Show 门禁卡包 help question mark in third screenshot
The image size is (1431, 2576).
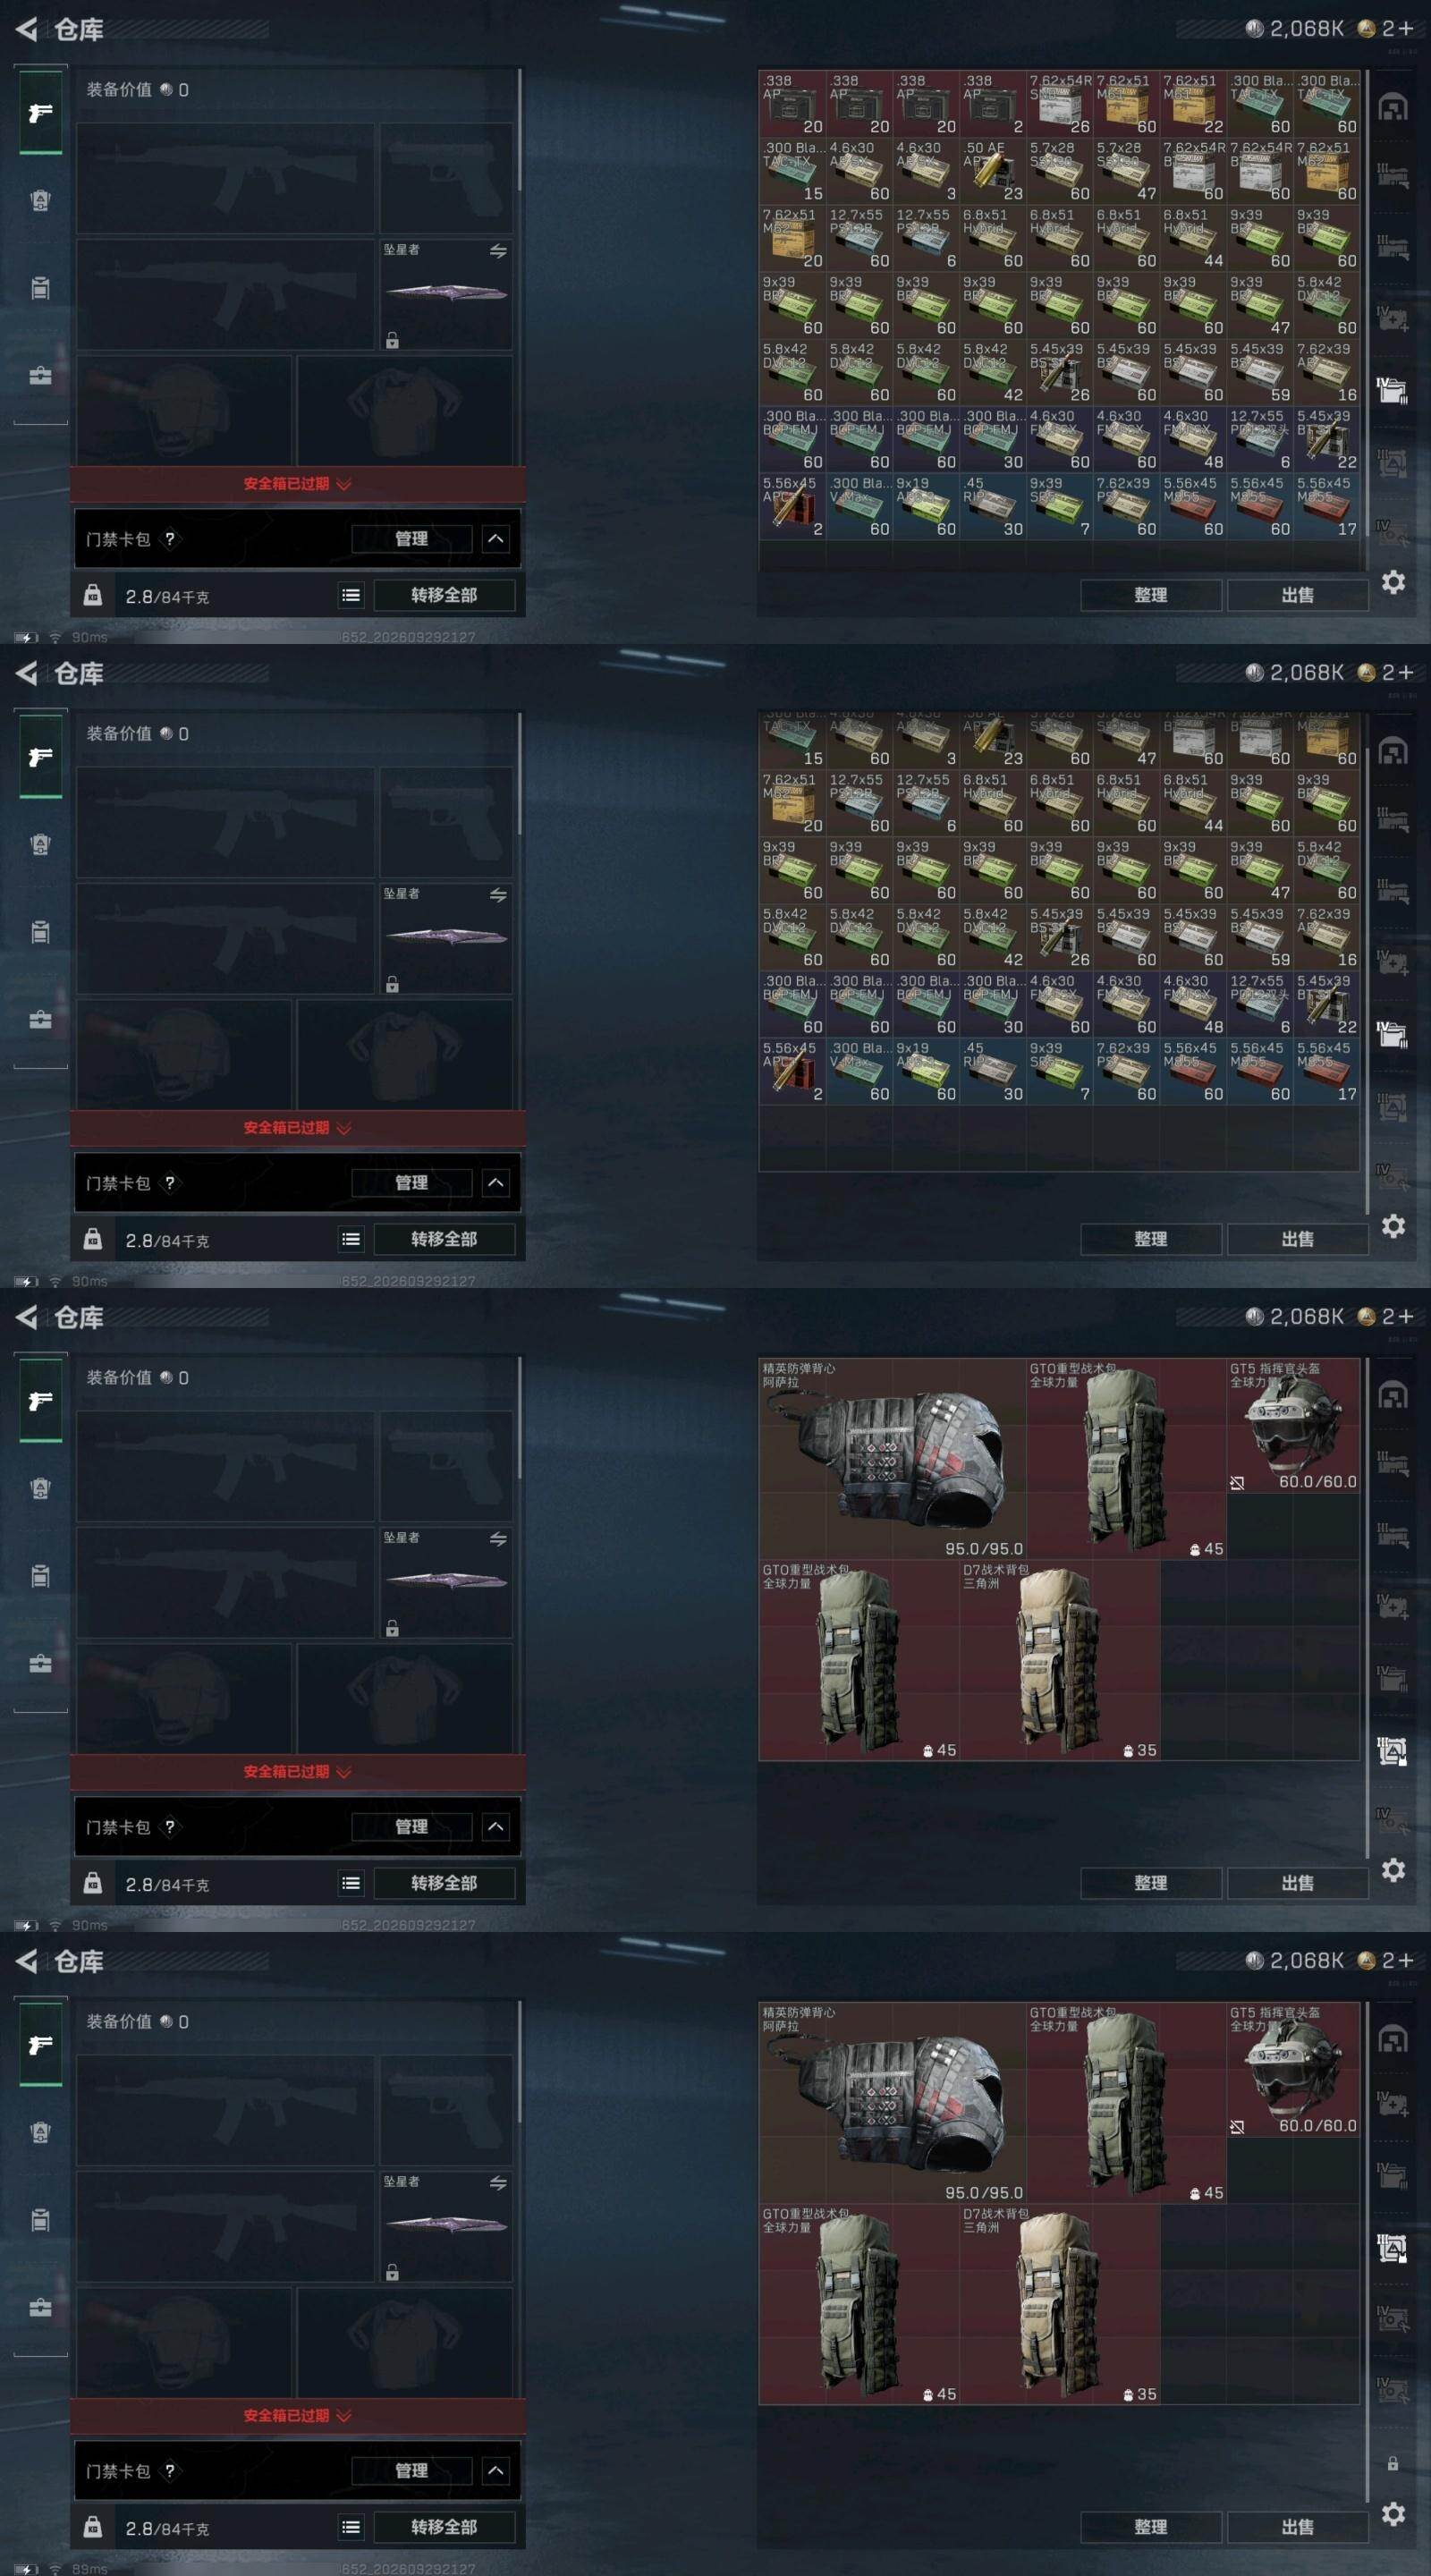pos(170,1827)
